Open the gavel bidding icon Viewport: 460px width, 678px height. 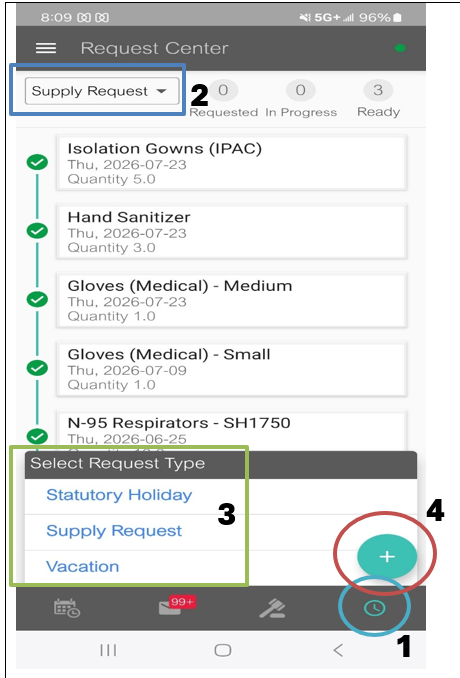(272, 608)
